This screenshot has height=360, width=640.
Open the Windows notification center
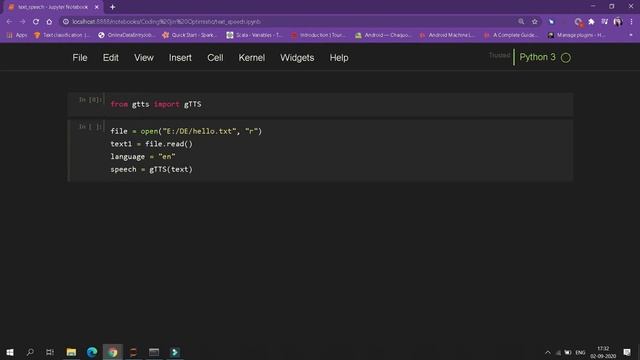[x=627, y=352]
